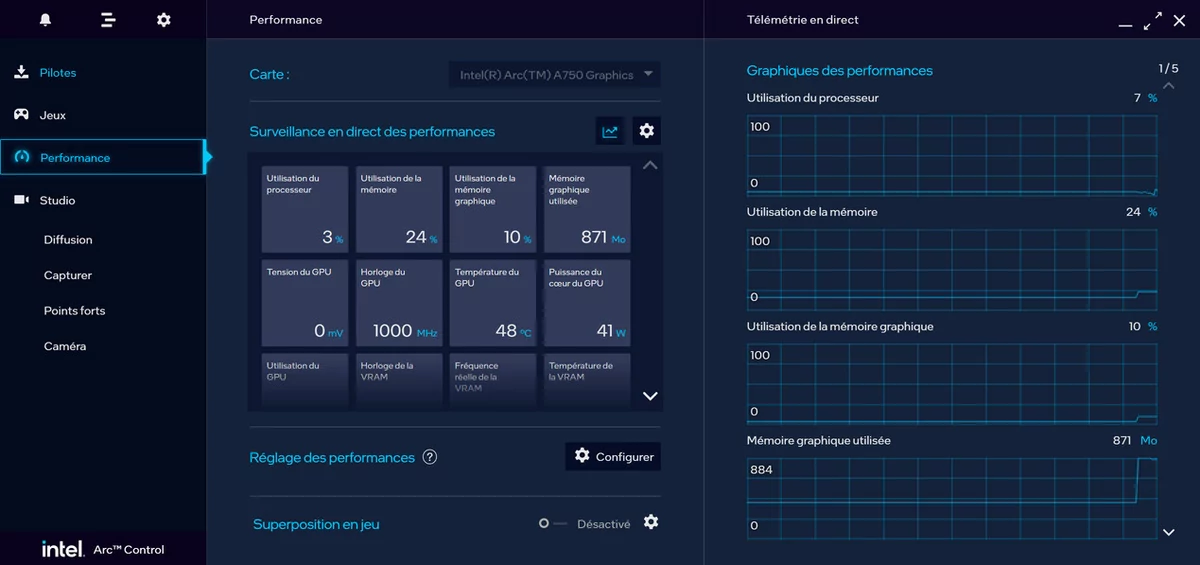Select the Utilisation de la mémoire tile
Viewport: 1200px width, 565px height.
click(x=399, y=209)
